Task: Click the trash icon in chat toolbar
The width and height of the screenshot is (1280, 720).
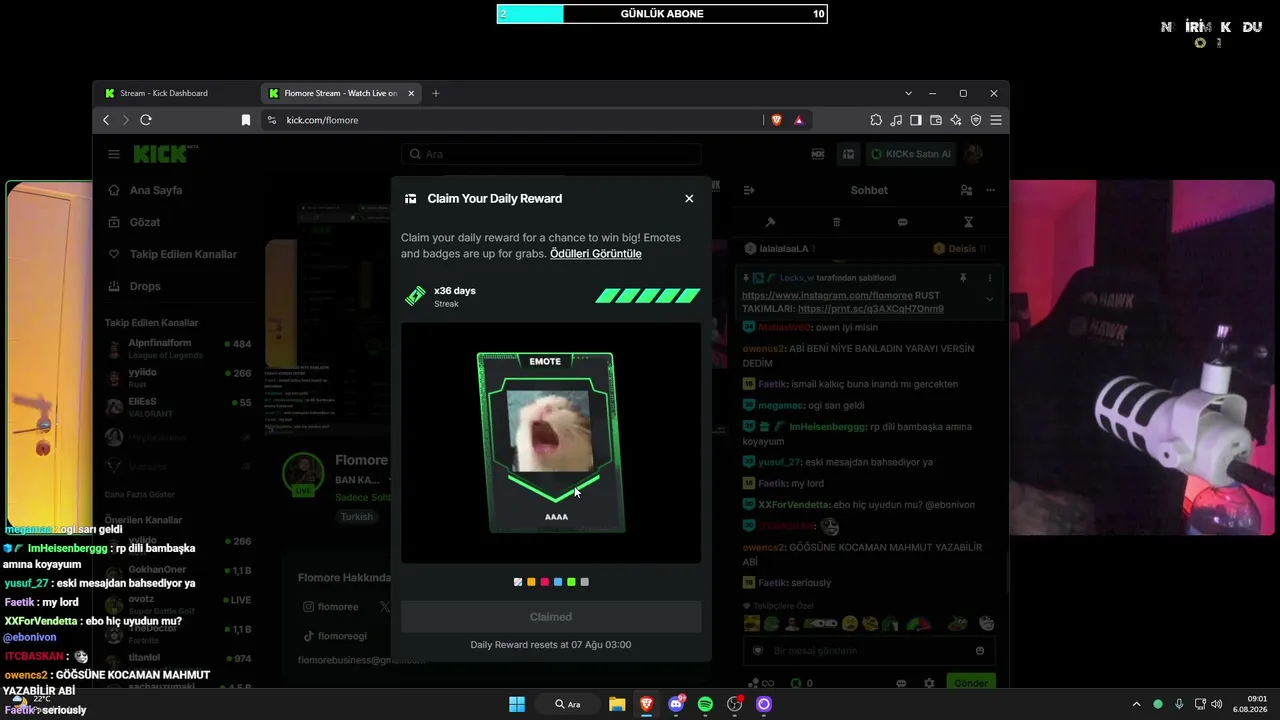Action: pos(837,222)
